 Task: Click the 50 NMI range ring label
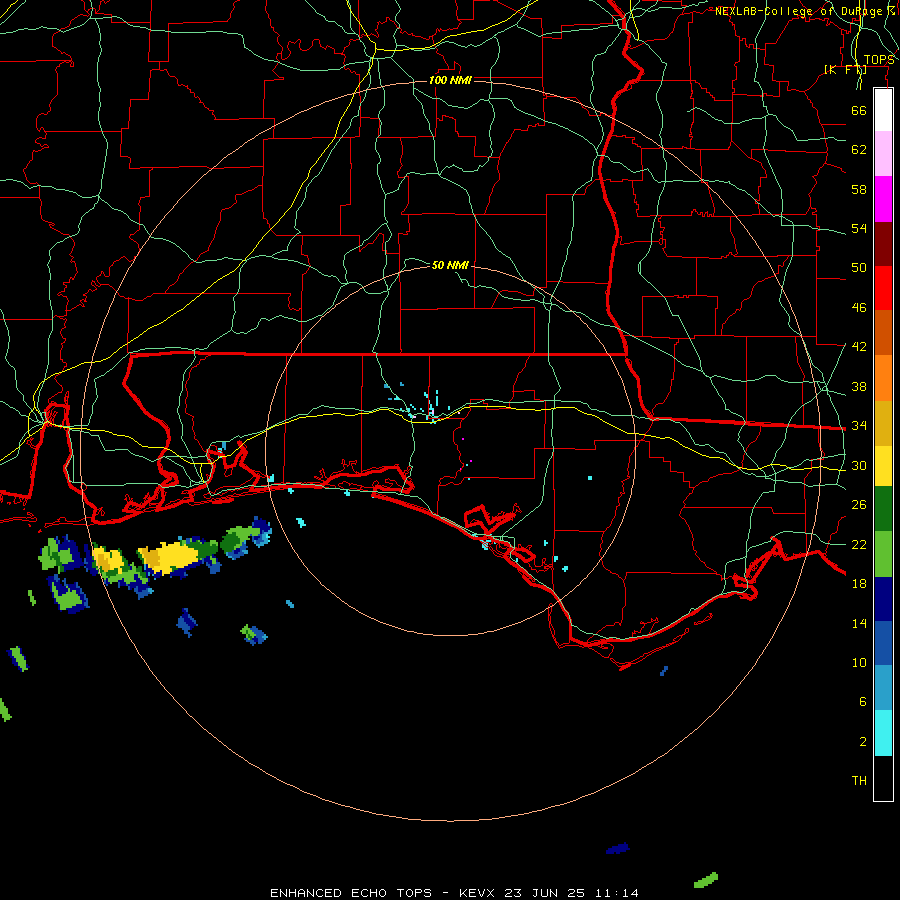click(450, 265)
